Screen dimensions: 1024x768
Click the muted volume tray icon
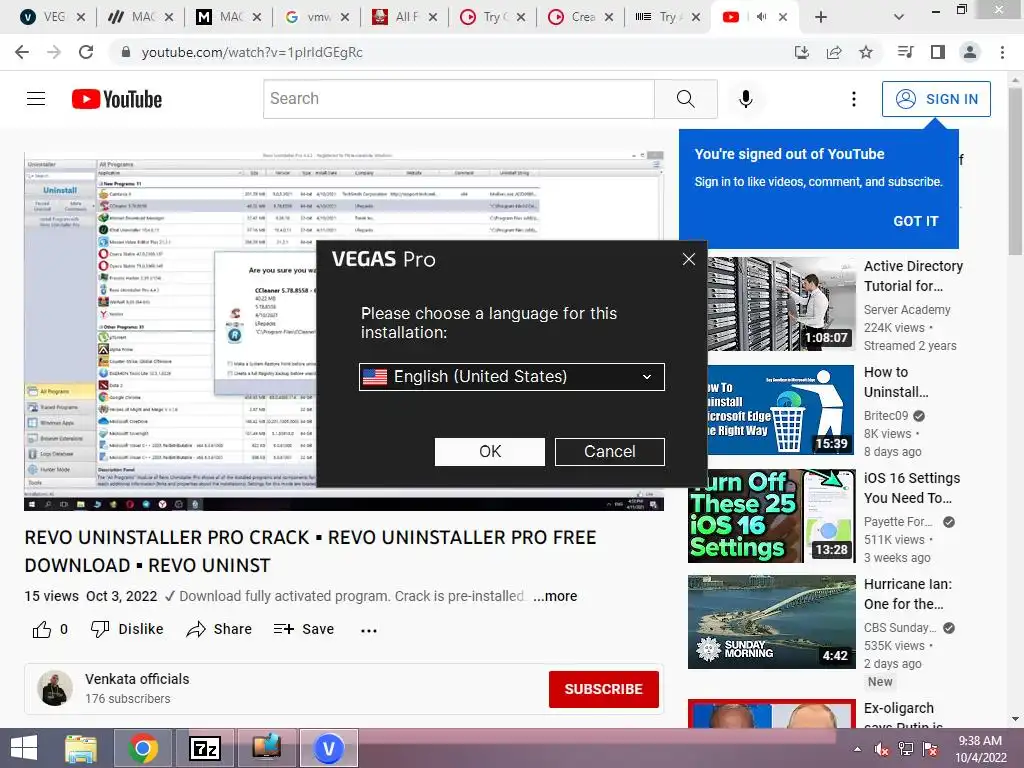(x=882, y=749)
